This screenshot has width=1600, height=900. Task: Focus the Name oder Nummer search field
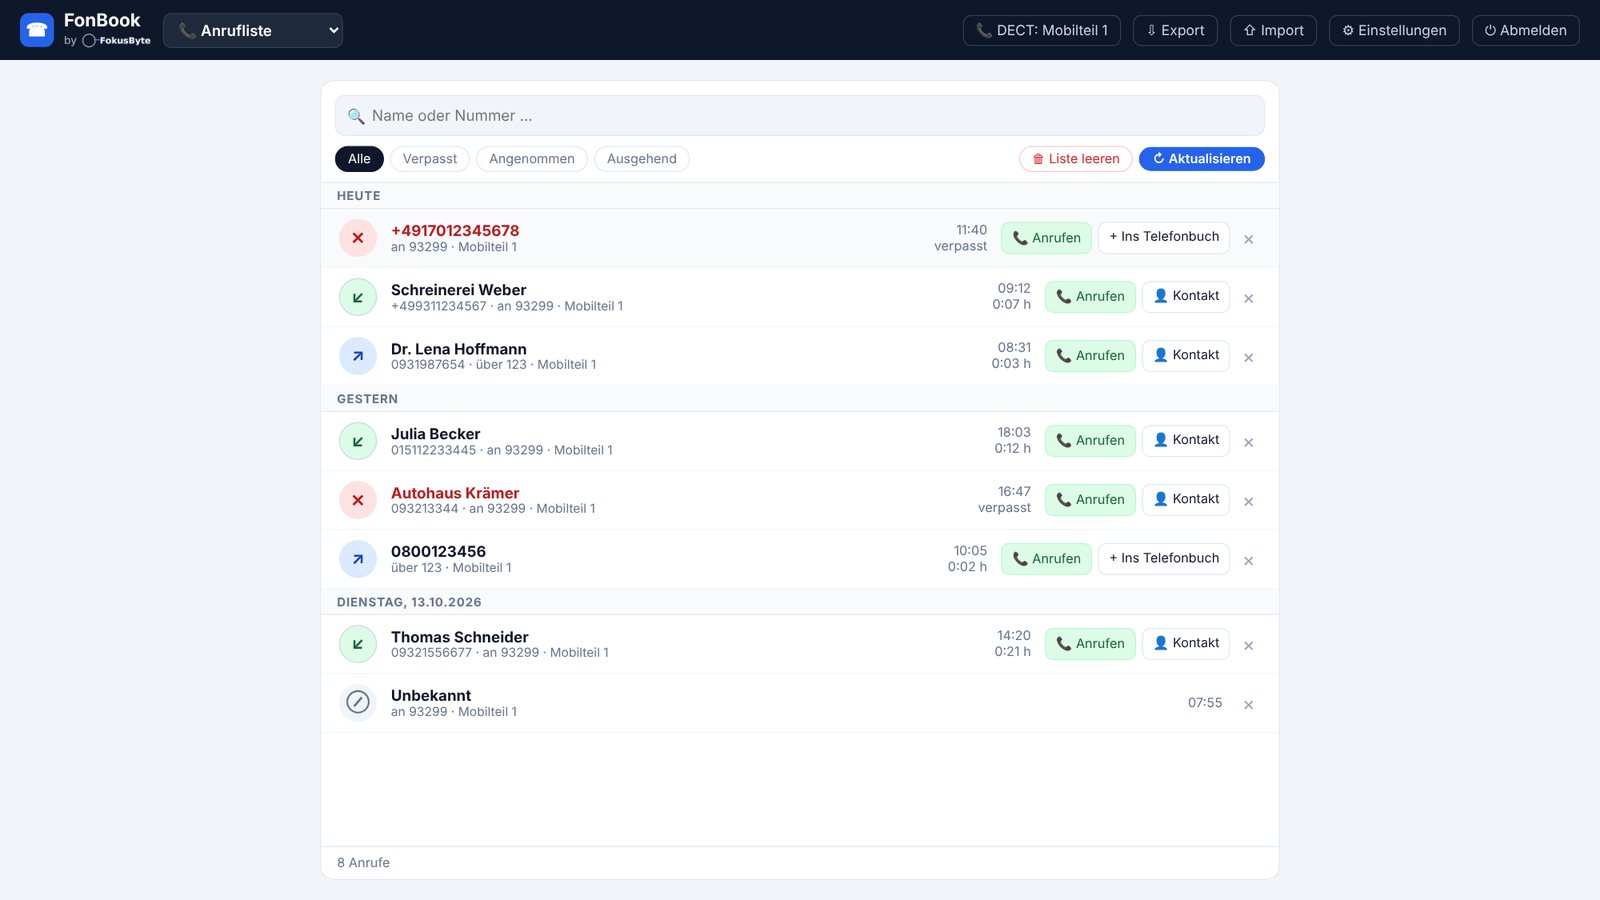[800, 116]
